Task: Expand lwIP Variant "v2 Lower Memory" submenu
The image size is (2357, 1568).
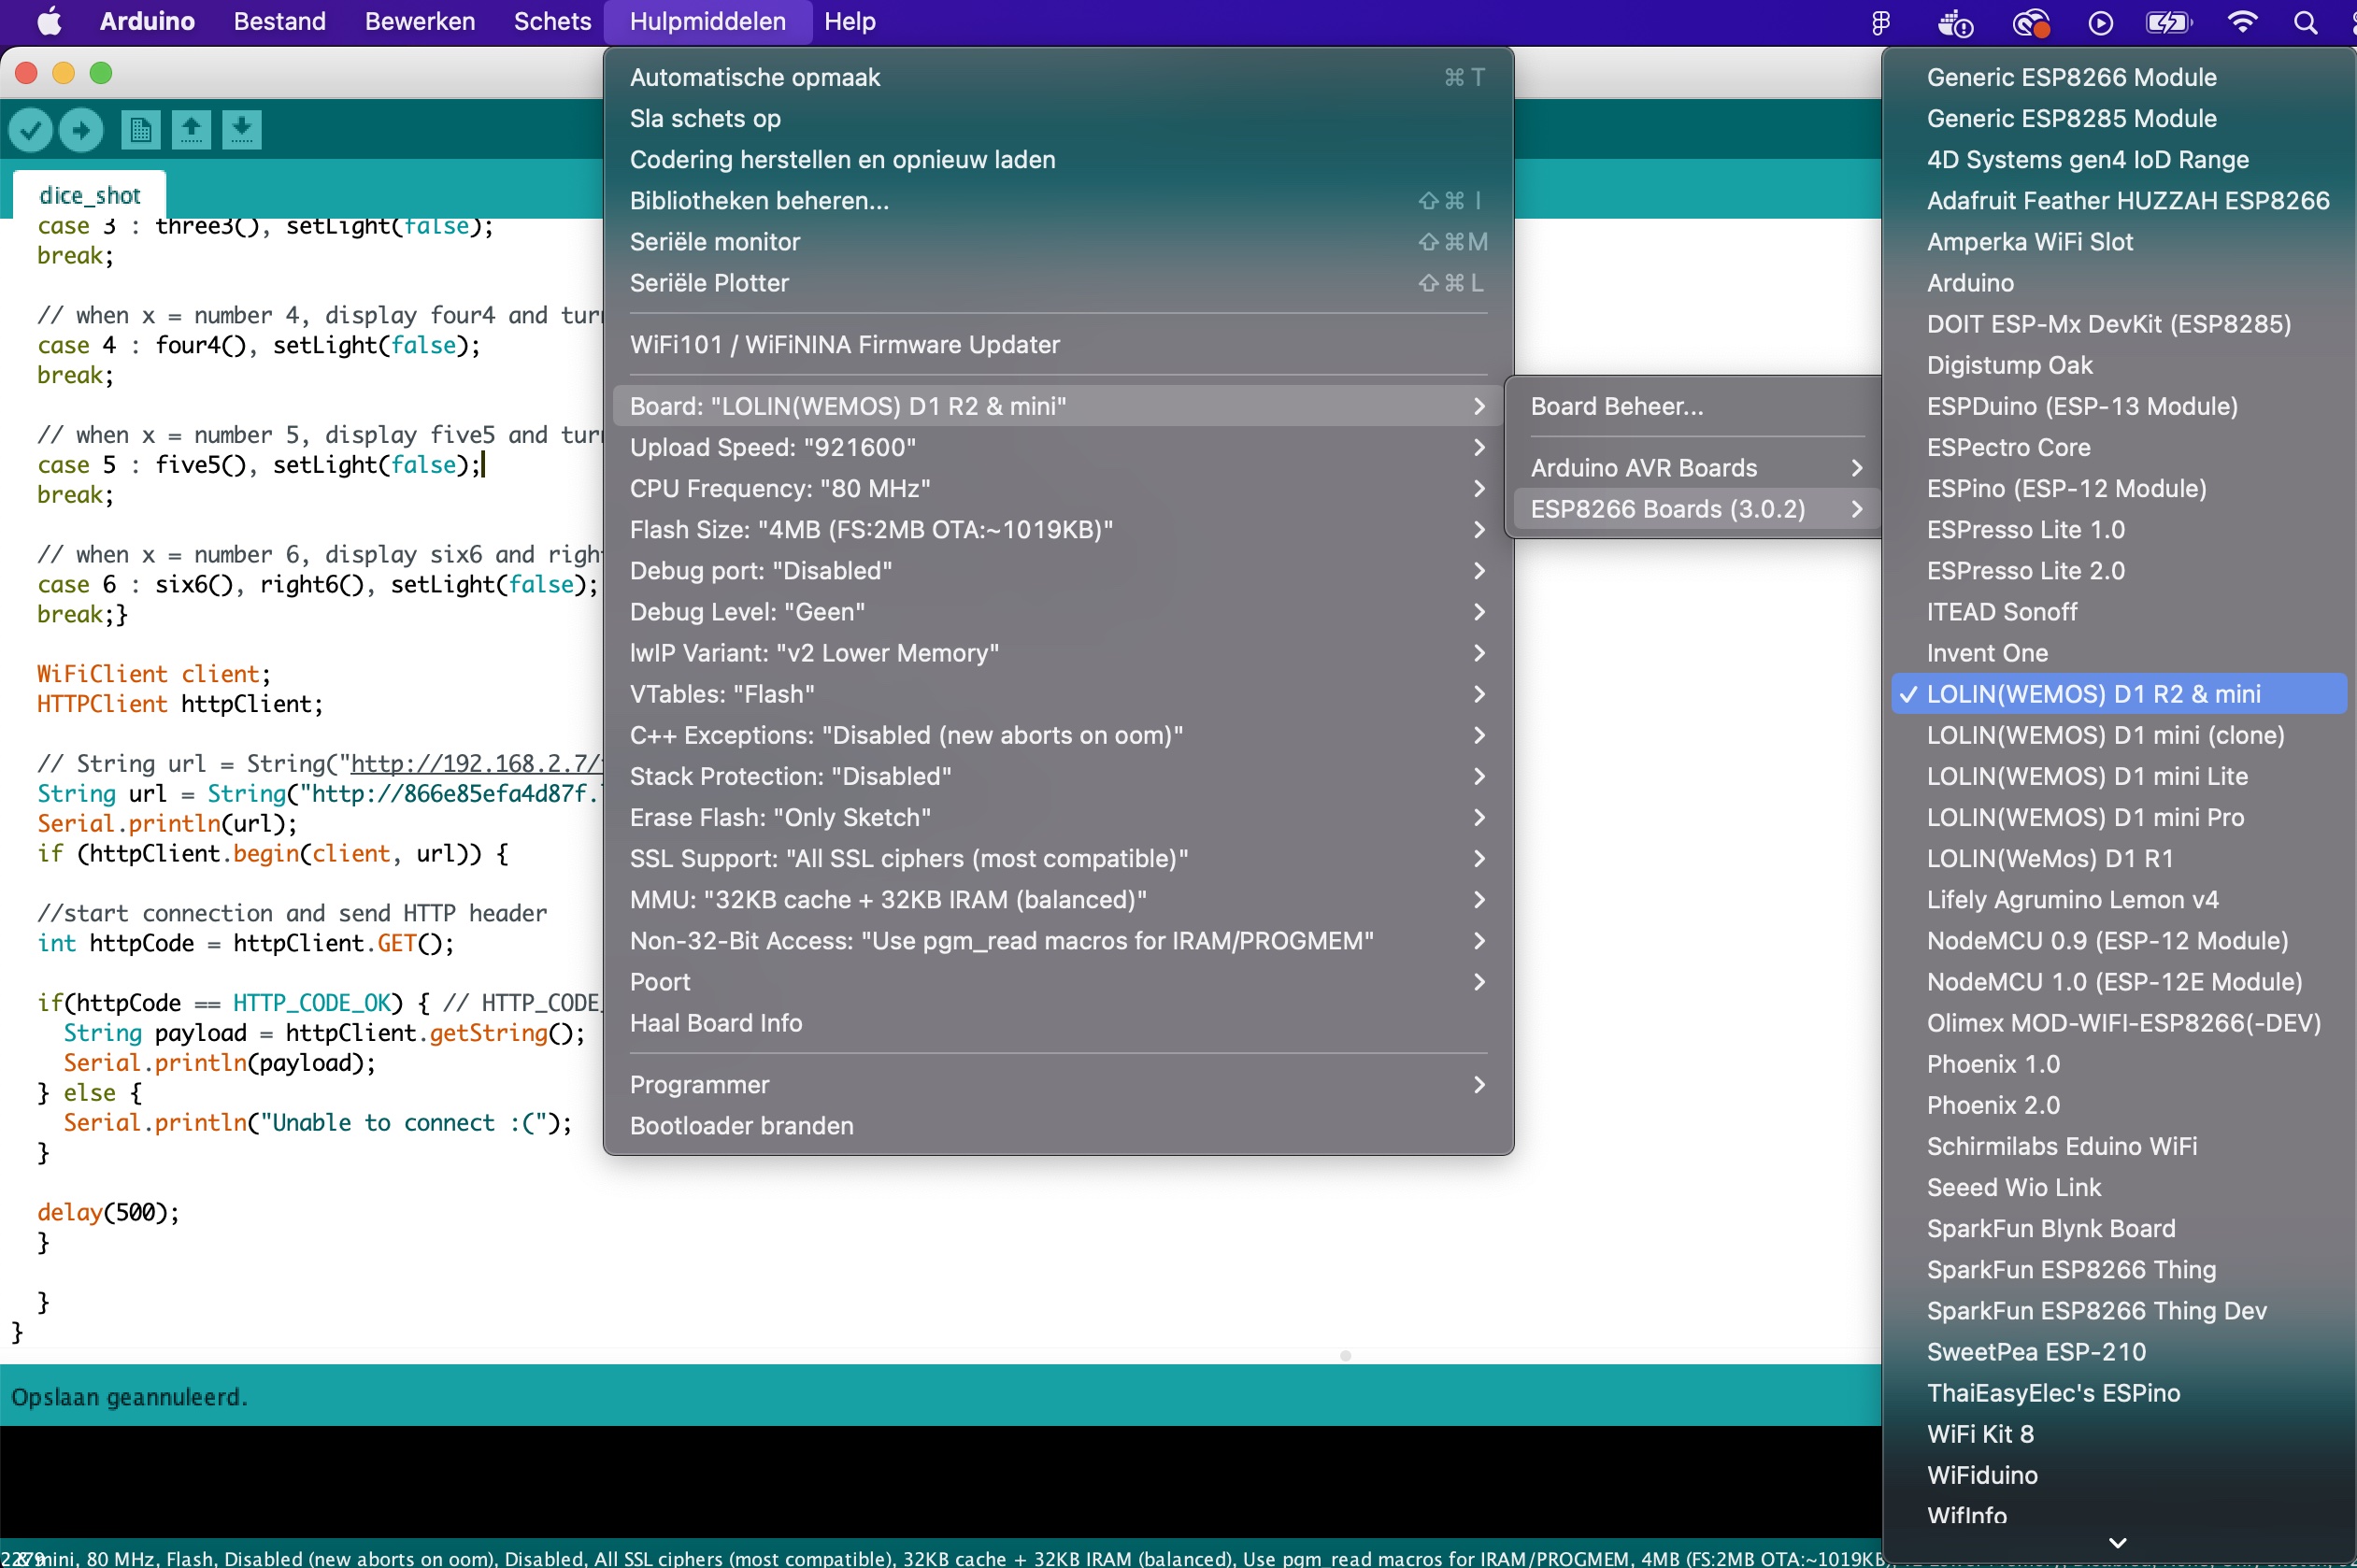Action: 1058,653
